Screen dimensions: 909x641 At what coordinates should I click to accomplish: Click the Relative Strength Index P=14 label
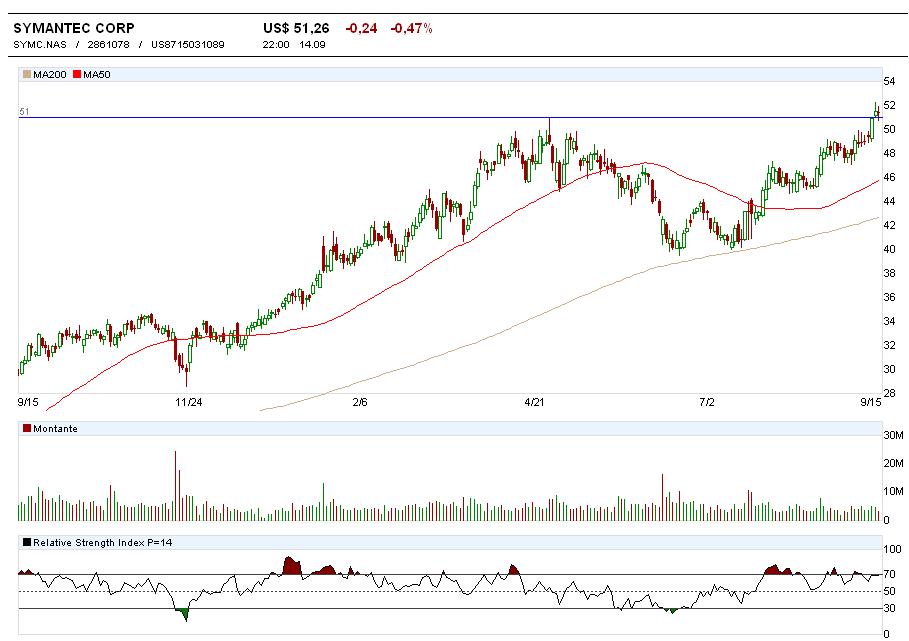[x=103, y=542]
